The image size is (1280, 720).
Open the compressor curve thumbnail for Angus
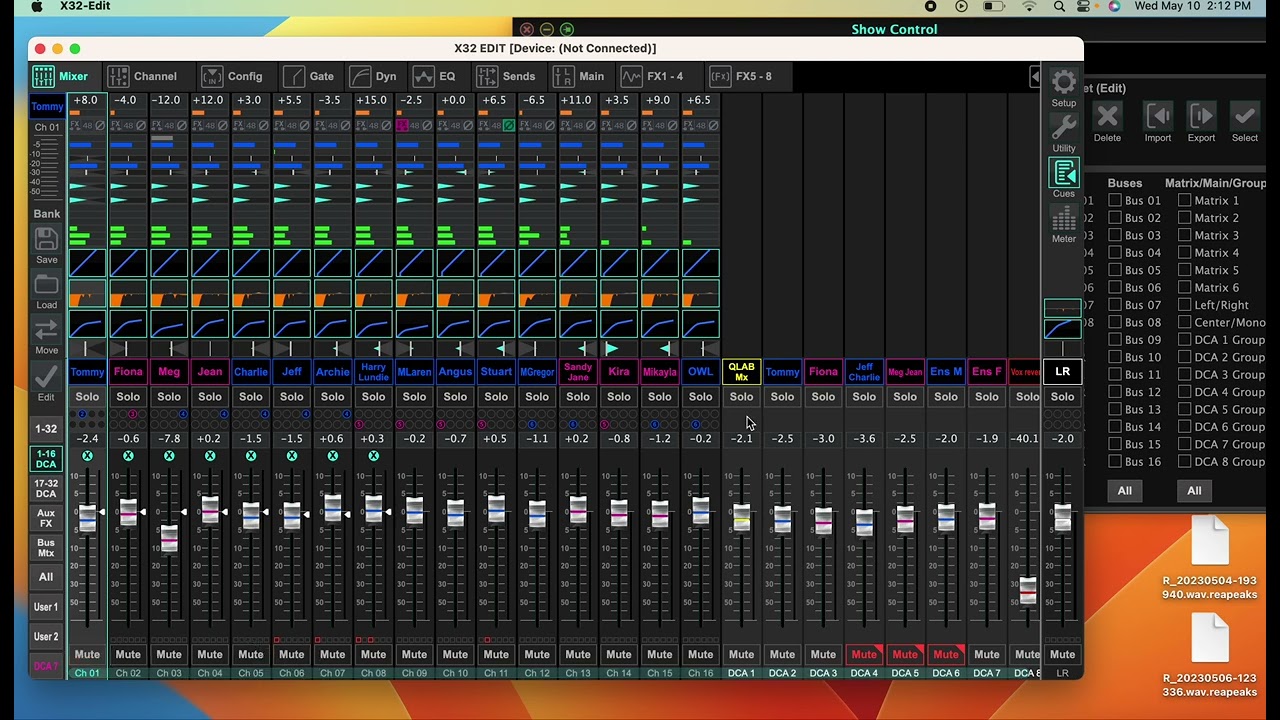[455, 324]
